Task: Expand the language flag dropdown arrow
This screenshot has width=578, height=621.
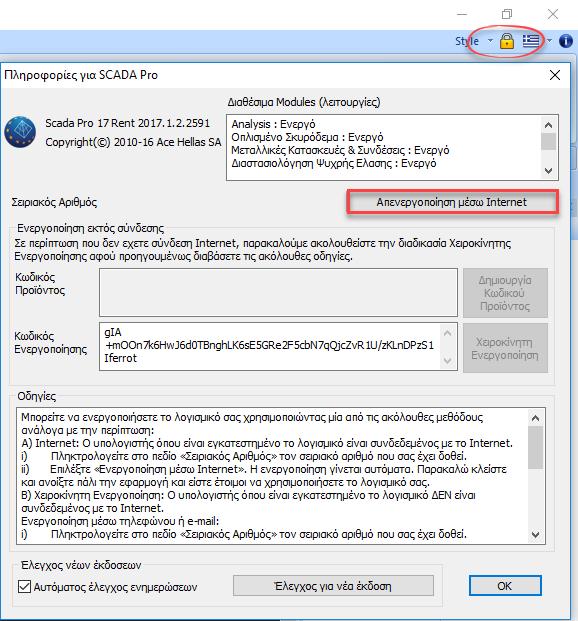Action: point(549,40)
